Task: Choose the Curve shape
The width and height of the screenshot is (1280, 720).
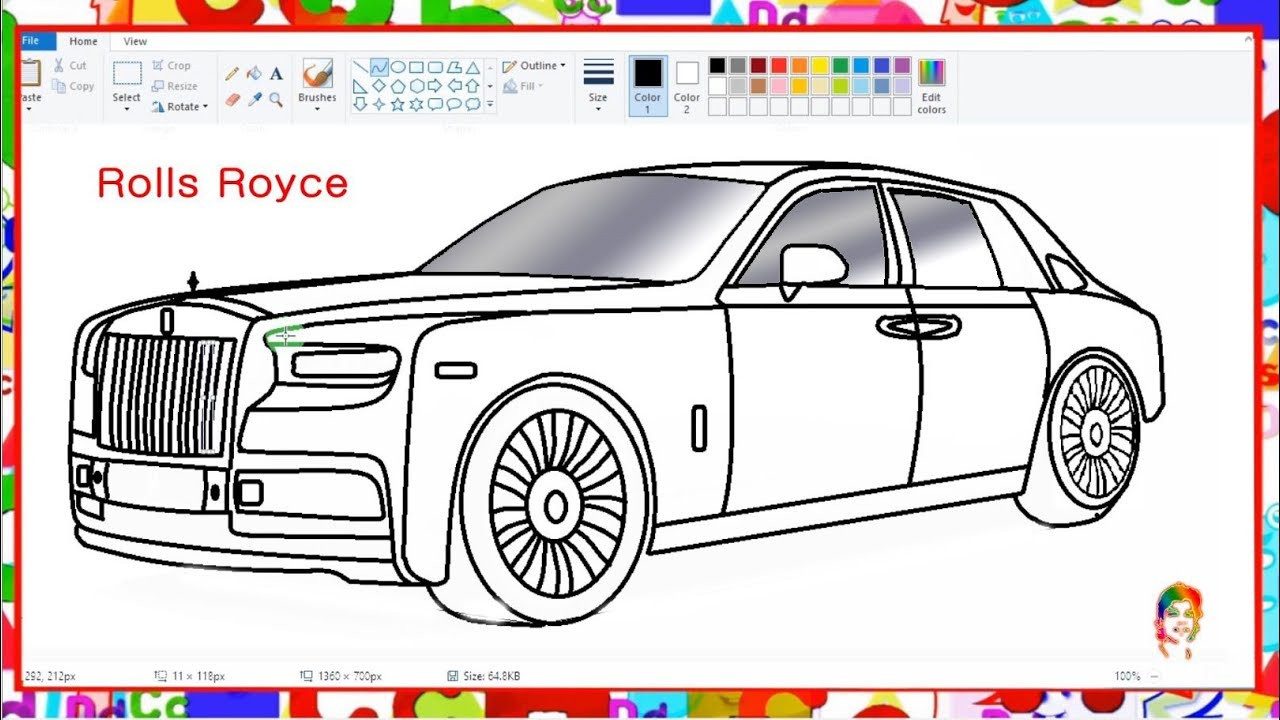Action: (x=379, y=67)
